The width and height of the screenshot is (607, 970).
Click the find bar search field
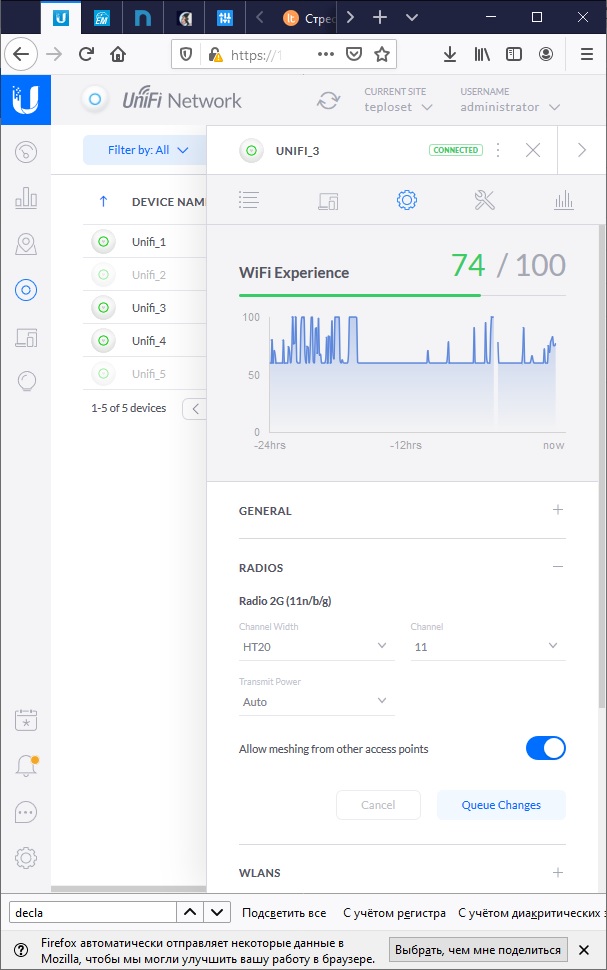[x=93, y=912]
